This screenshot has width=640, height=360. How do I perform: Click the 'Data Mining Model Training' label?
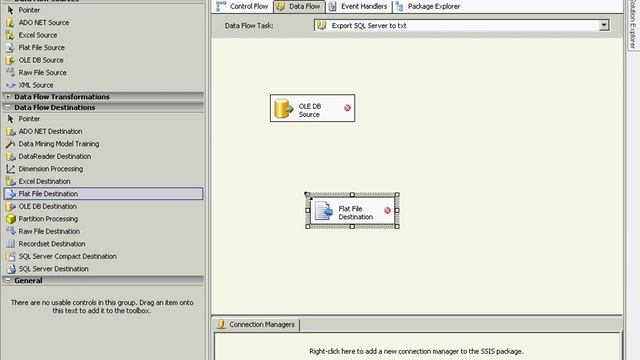point(59,144)
